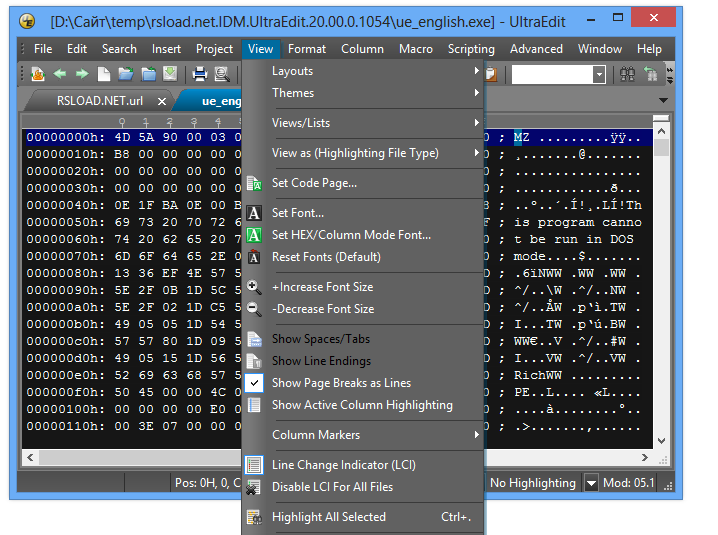Click the Show Spaces/Tabs icon
The width and height of the screenshot is (718, 535).
[x=254, y=339]
